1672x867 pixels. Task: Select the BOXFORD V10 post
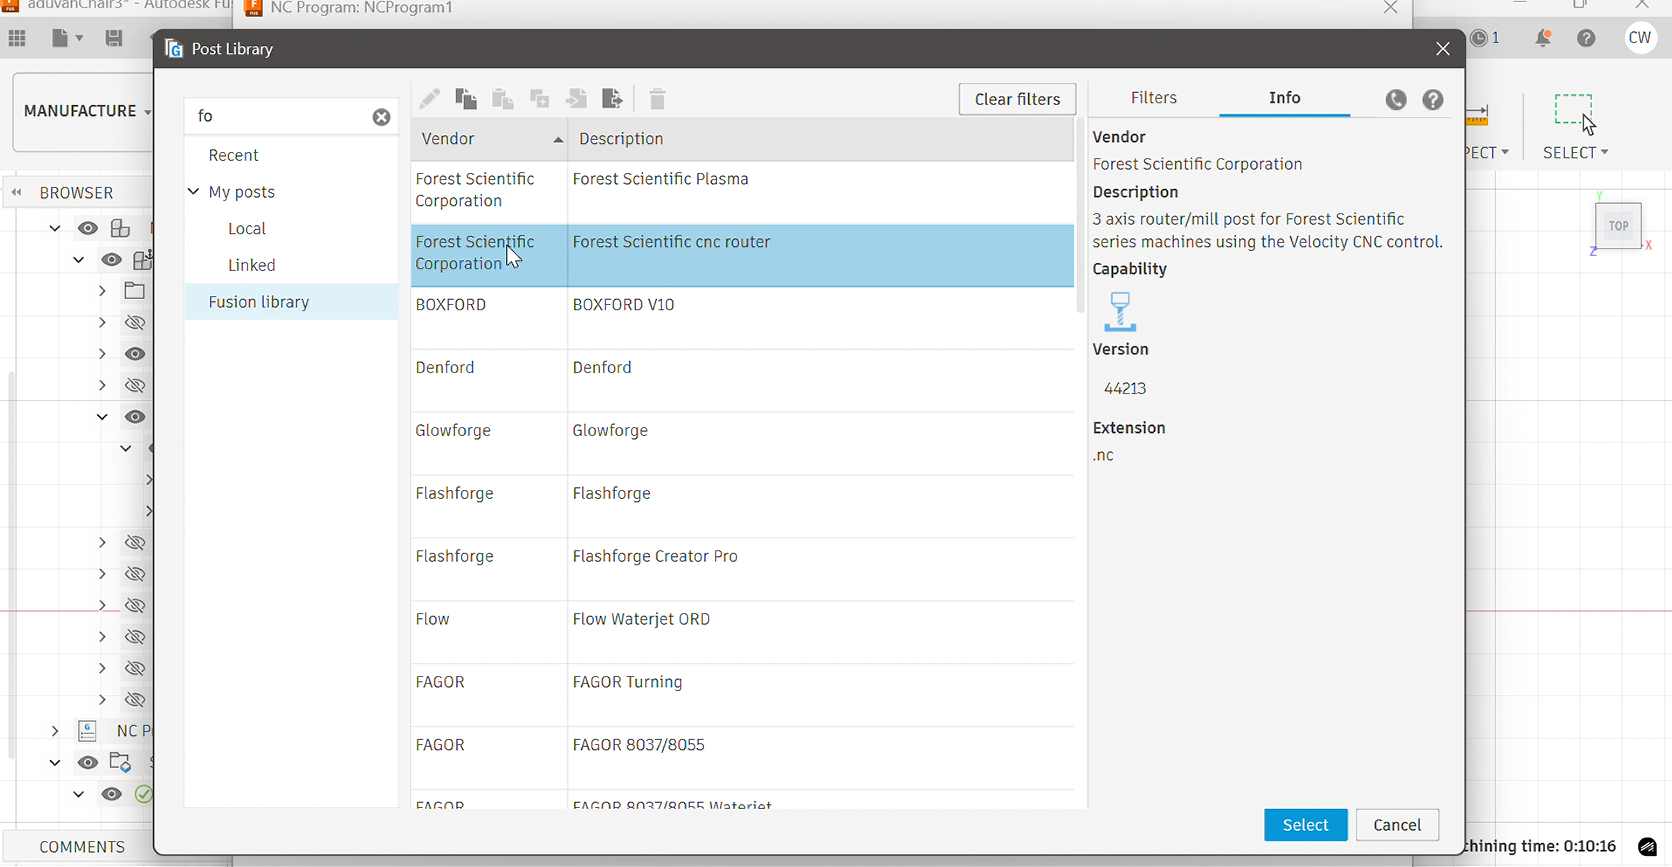[x=743, y=318]
